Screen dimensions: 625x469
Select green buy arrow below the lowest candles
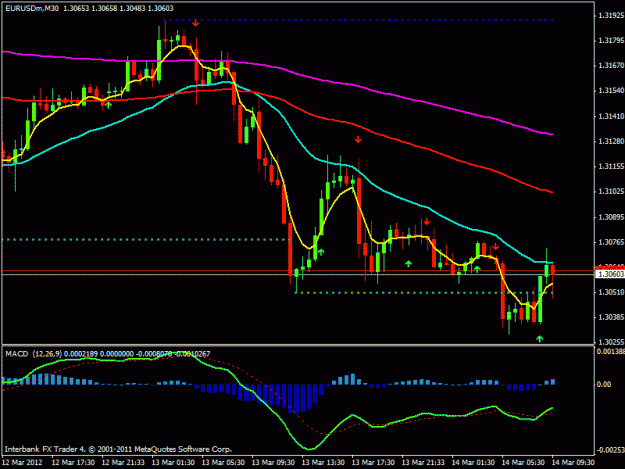540,339
